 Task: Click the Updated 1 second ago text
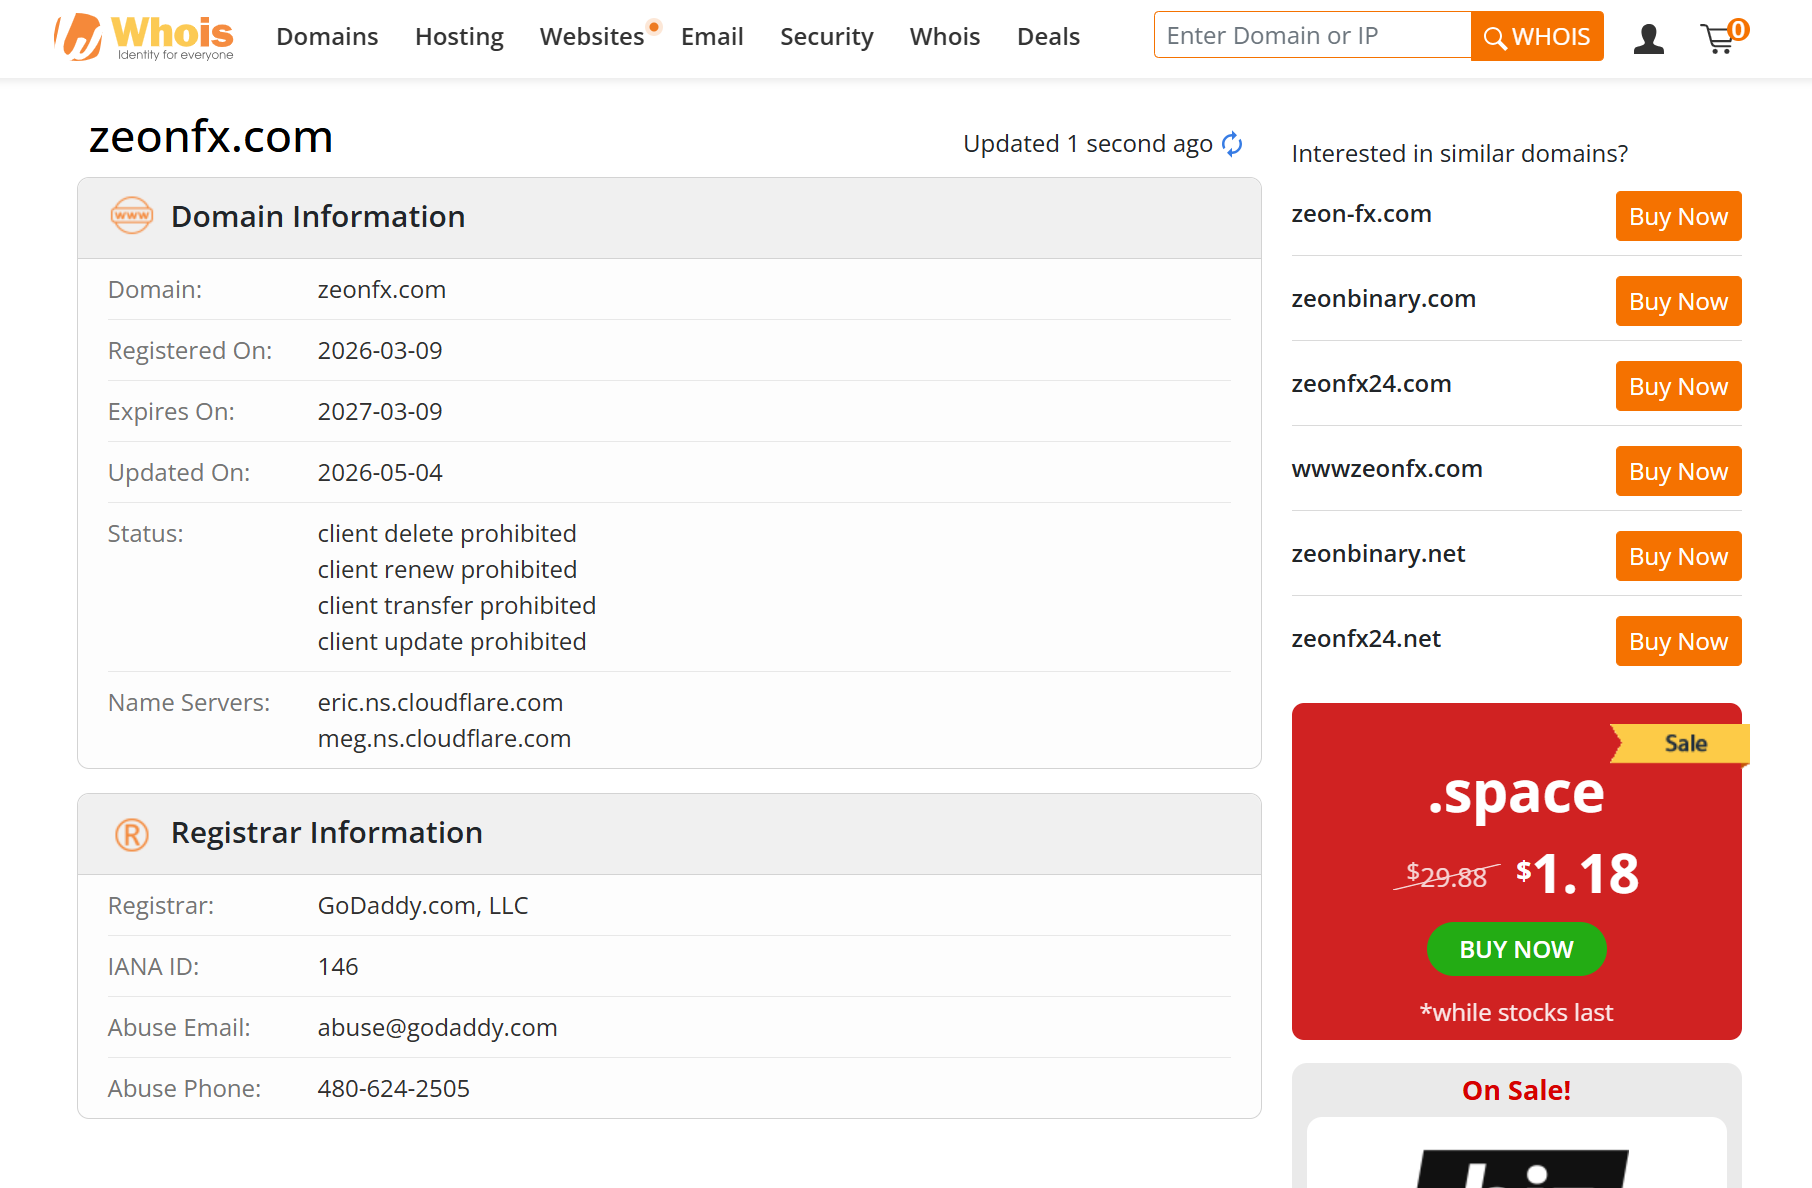[1088, 144]
